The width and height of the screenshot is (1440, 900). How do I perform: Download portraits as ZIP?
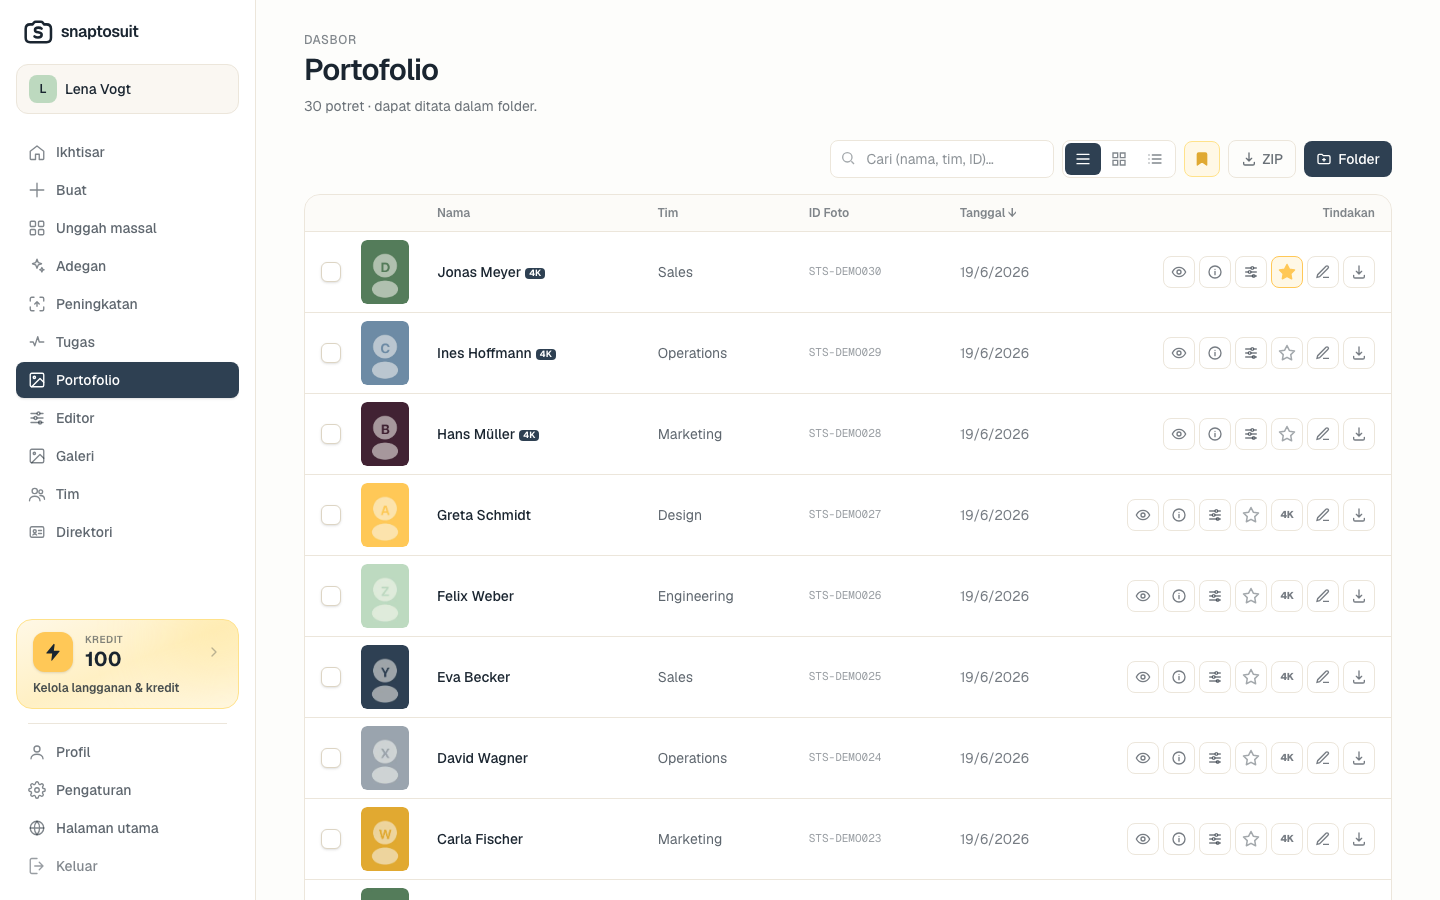tap(1262, 159)
